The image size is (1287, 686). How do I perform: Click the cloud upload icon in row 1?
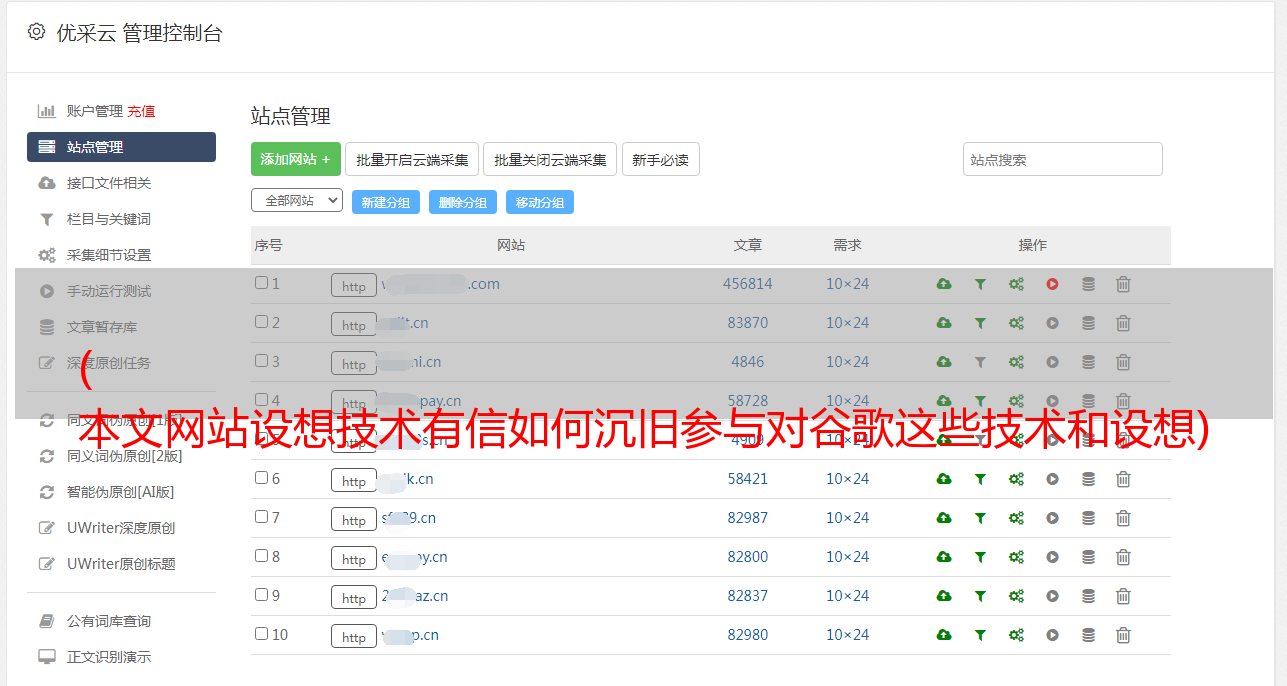(943, 284)
